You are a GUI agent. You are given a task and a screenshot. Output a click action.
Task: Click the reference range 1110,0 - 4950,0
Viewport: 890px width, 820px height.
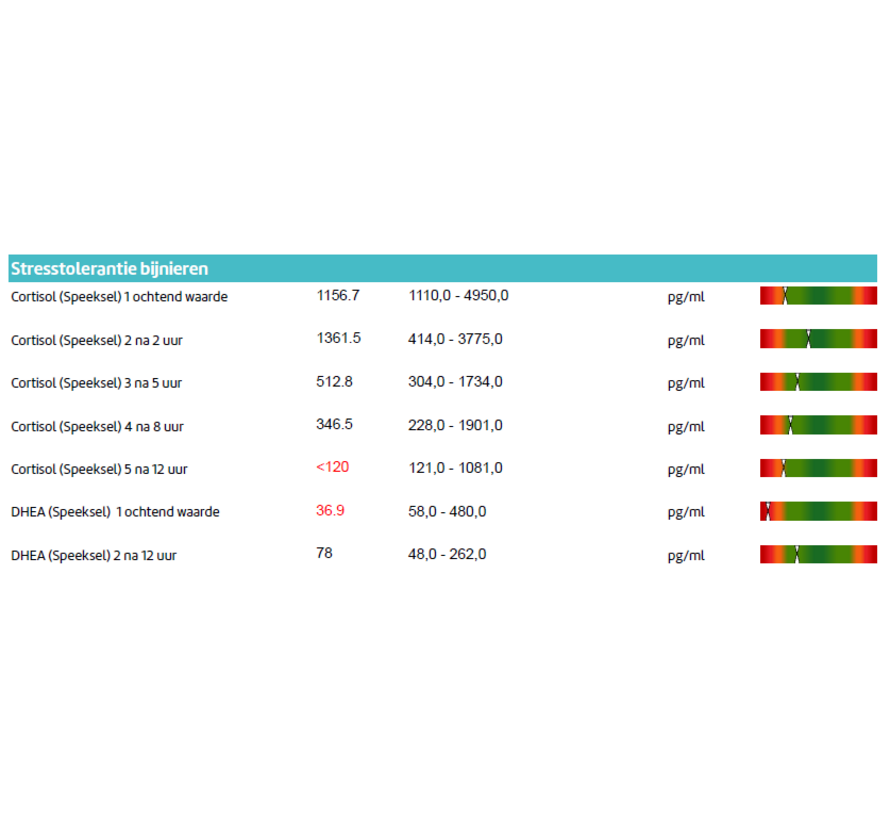(x=458, y=296)
